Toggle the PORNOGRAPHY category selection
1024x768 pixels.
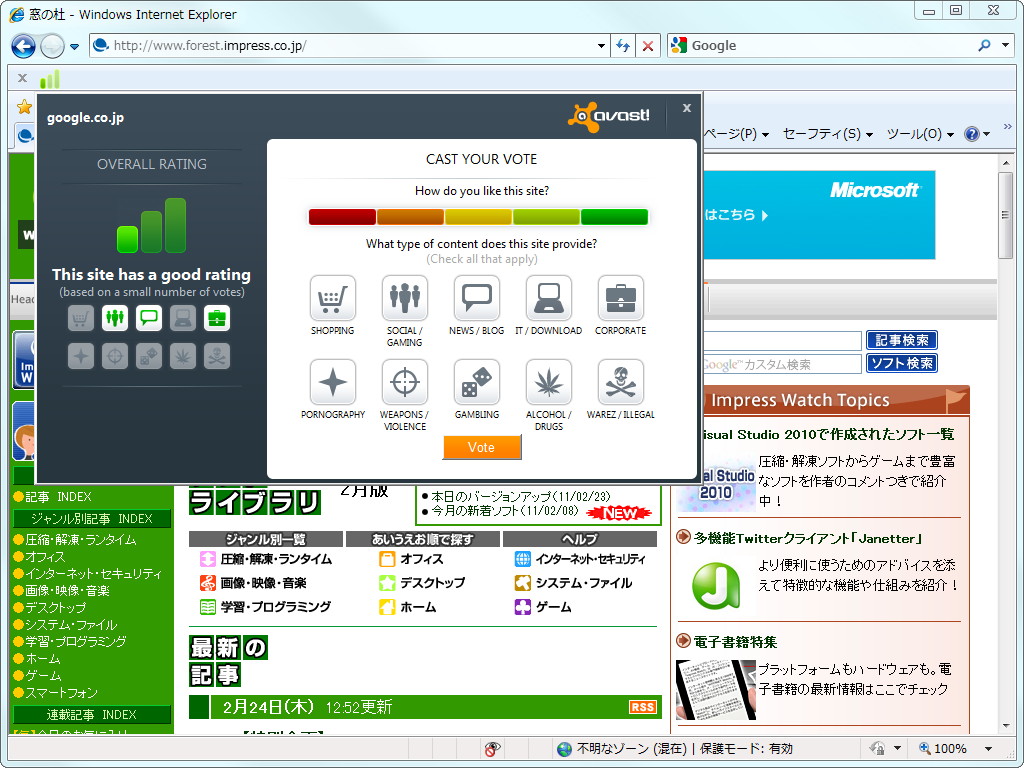pos(332,380)
